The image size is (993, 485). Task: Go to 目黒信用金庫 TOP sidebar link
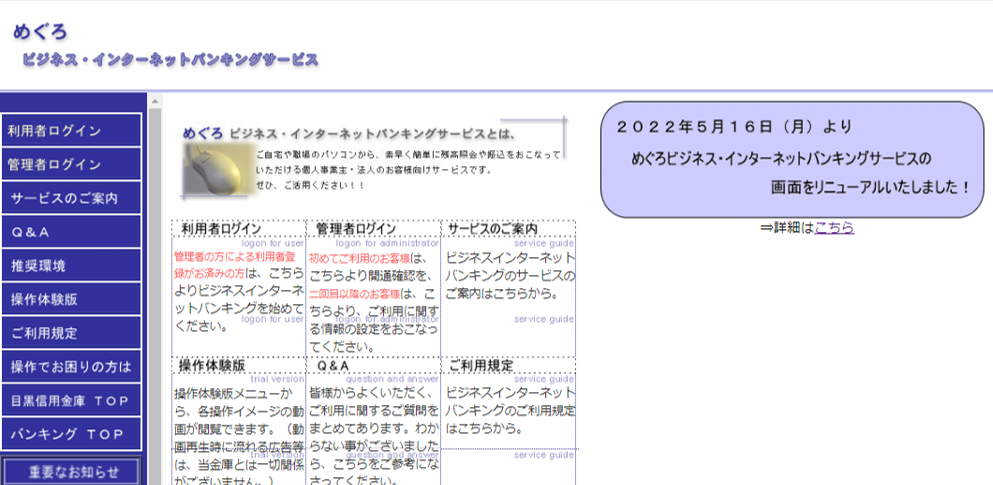pos(71,401)
